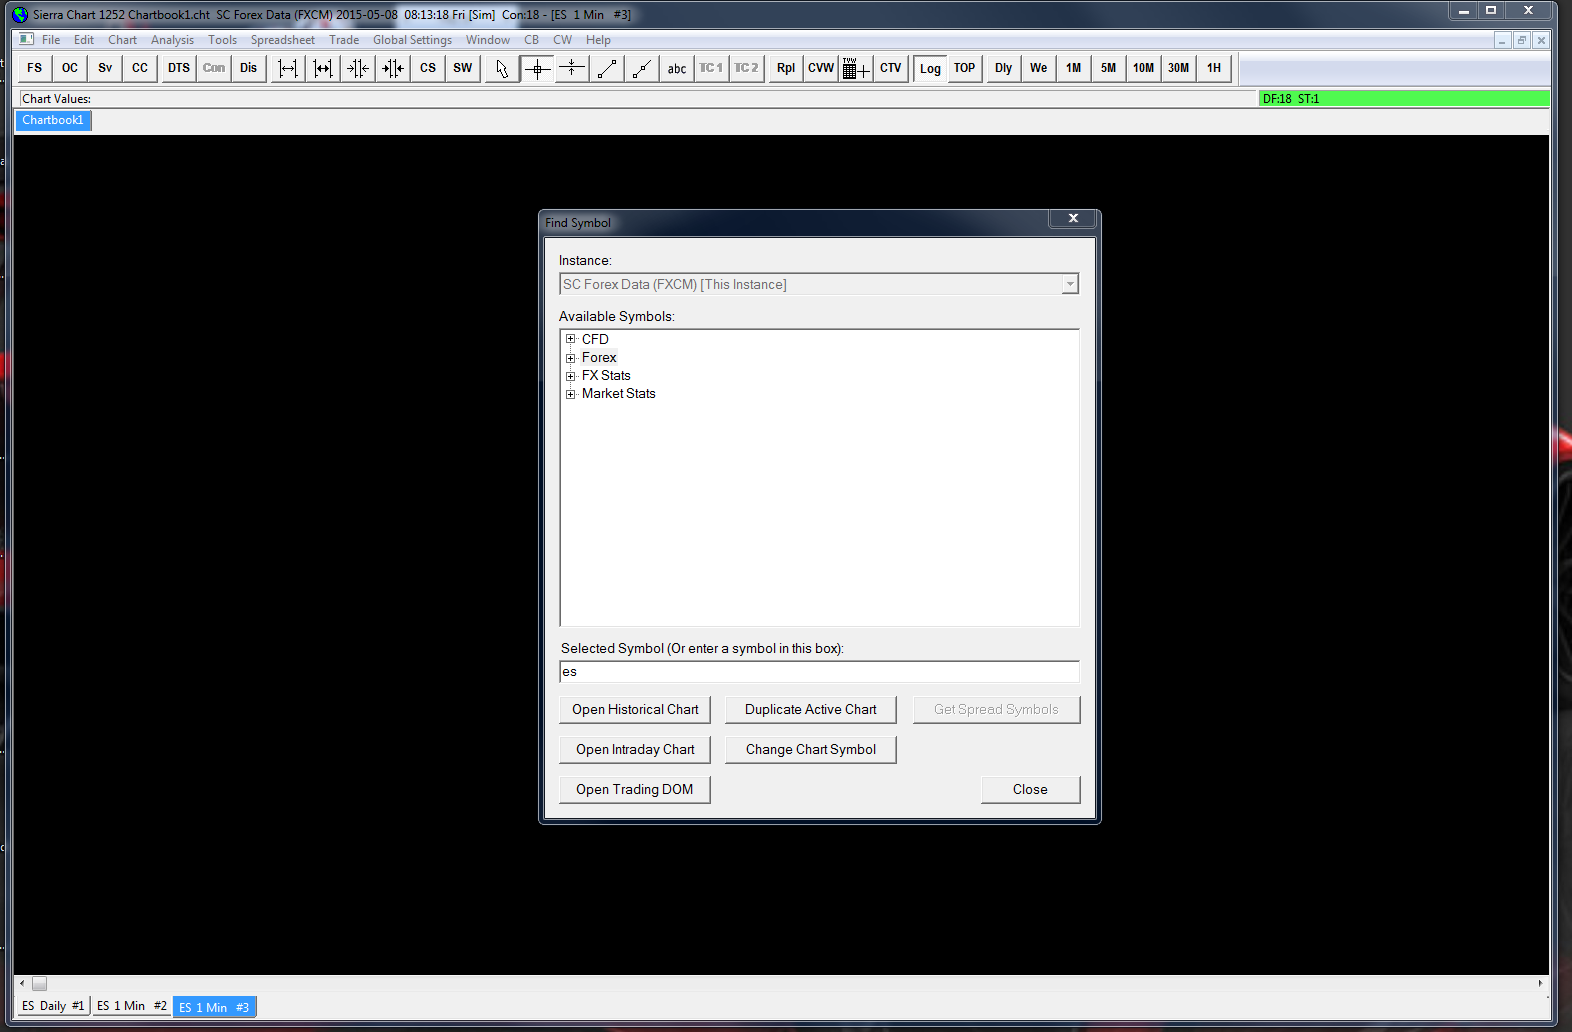
Task: Click the disabled TC 2 toolbar button
Action: 747,68
